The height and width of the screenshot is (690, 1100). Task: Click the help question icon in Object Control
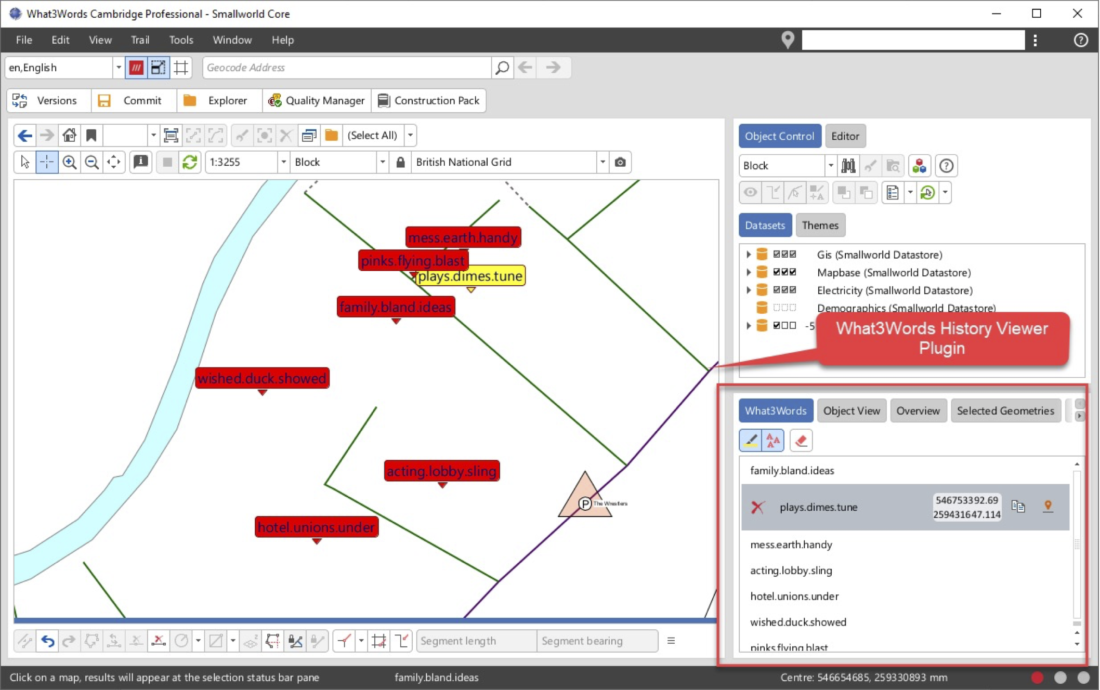coord(946,165)
